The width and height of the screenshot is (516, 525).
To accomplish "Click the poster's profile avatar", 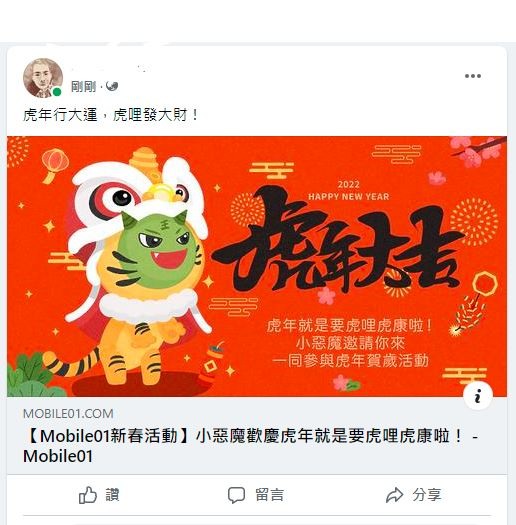I will click(x=43, y=78).
